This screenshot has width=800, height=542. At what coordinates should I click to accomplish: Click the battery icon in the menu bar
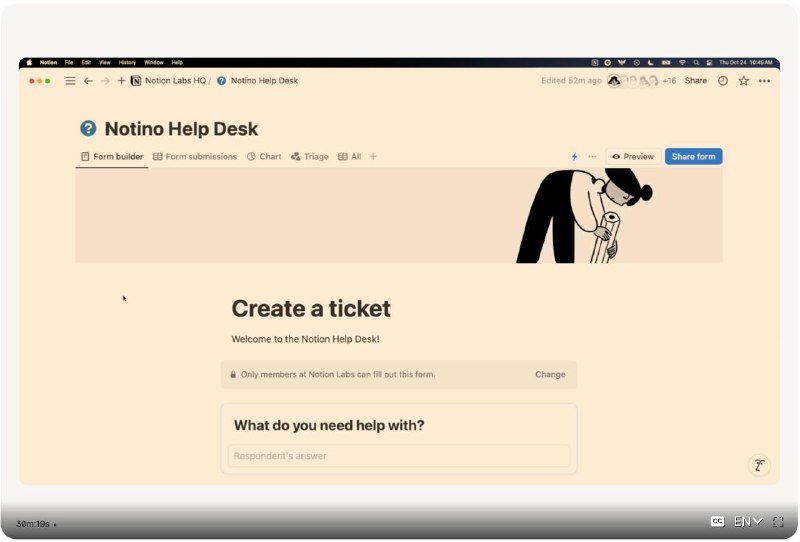coord(666,62)
